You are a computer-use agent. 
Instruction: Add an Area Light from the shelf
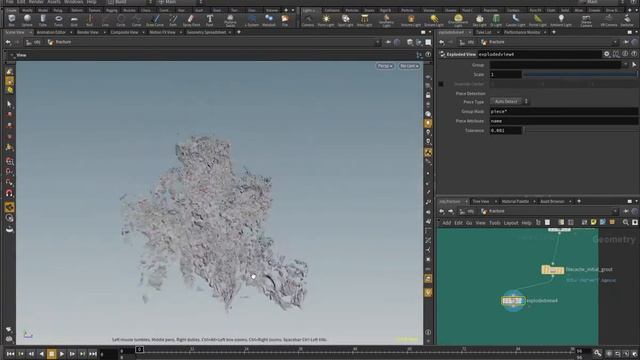[x=364, y=20]
